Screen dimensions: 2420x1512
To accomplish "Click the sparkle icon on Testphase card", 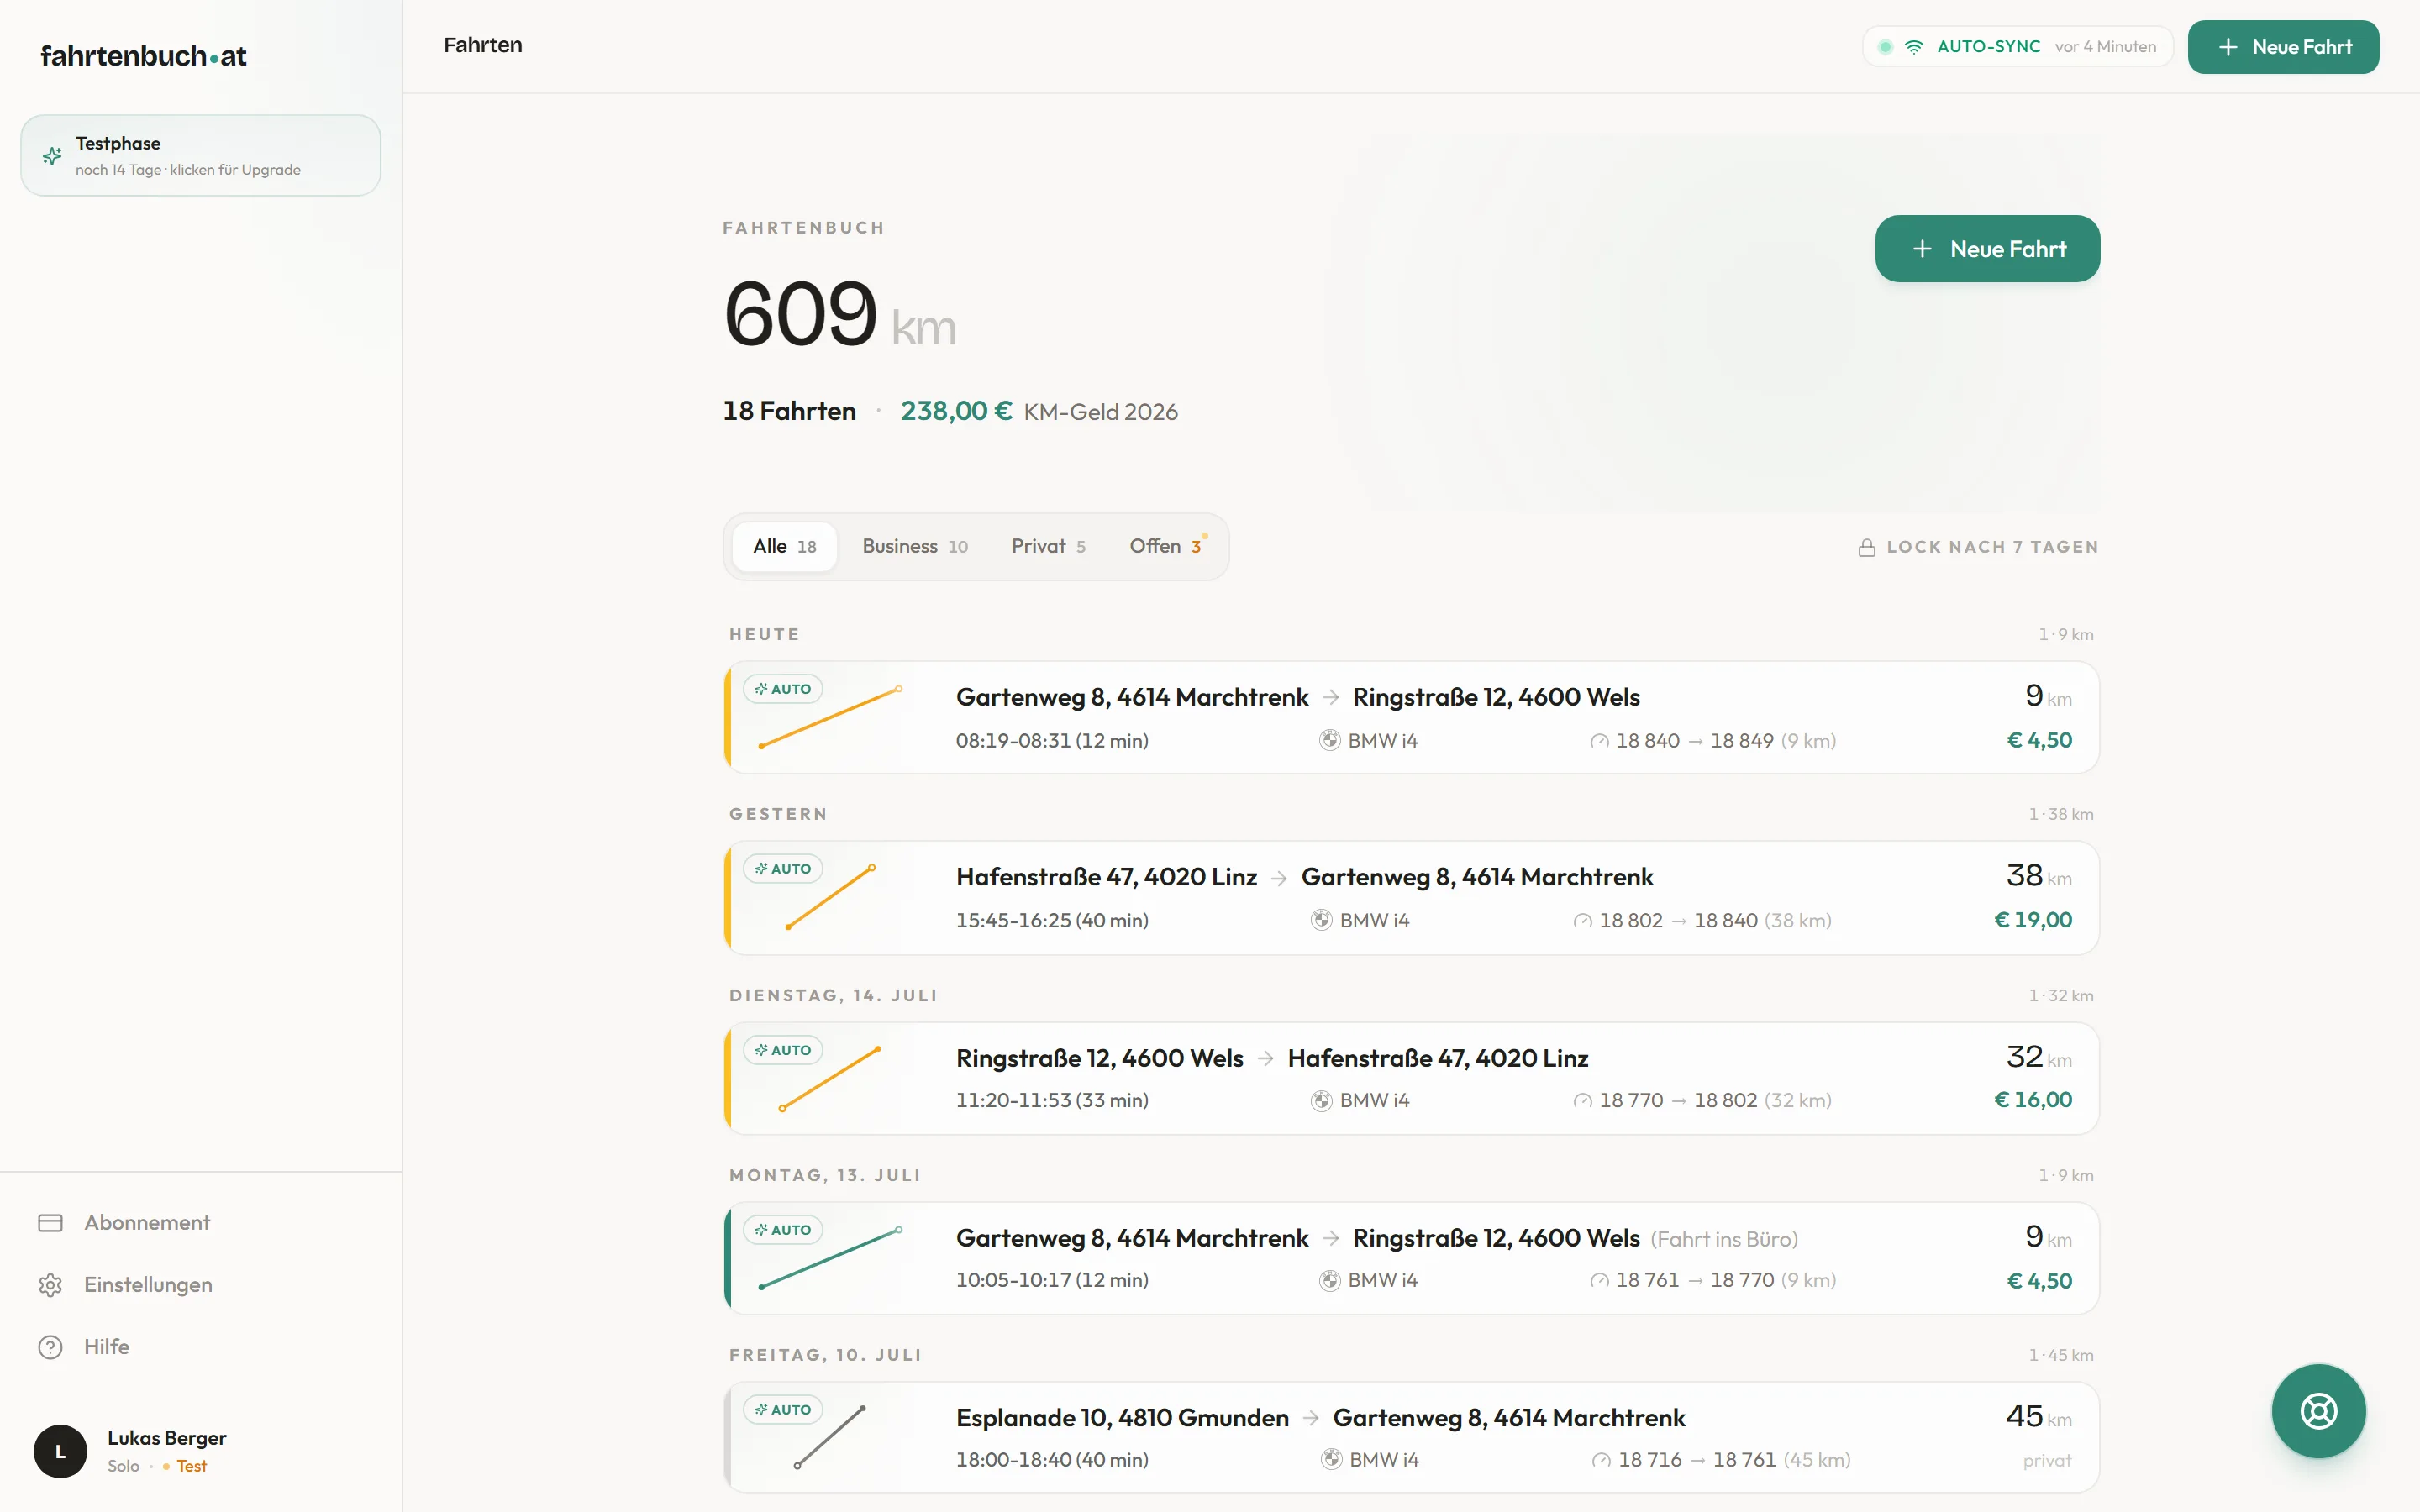I will [x=52, y=156].
